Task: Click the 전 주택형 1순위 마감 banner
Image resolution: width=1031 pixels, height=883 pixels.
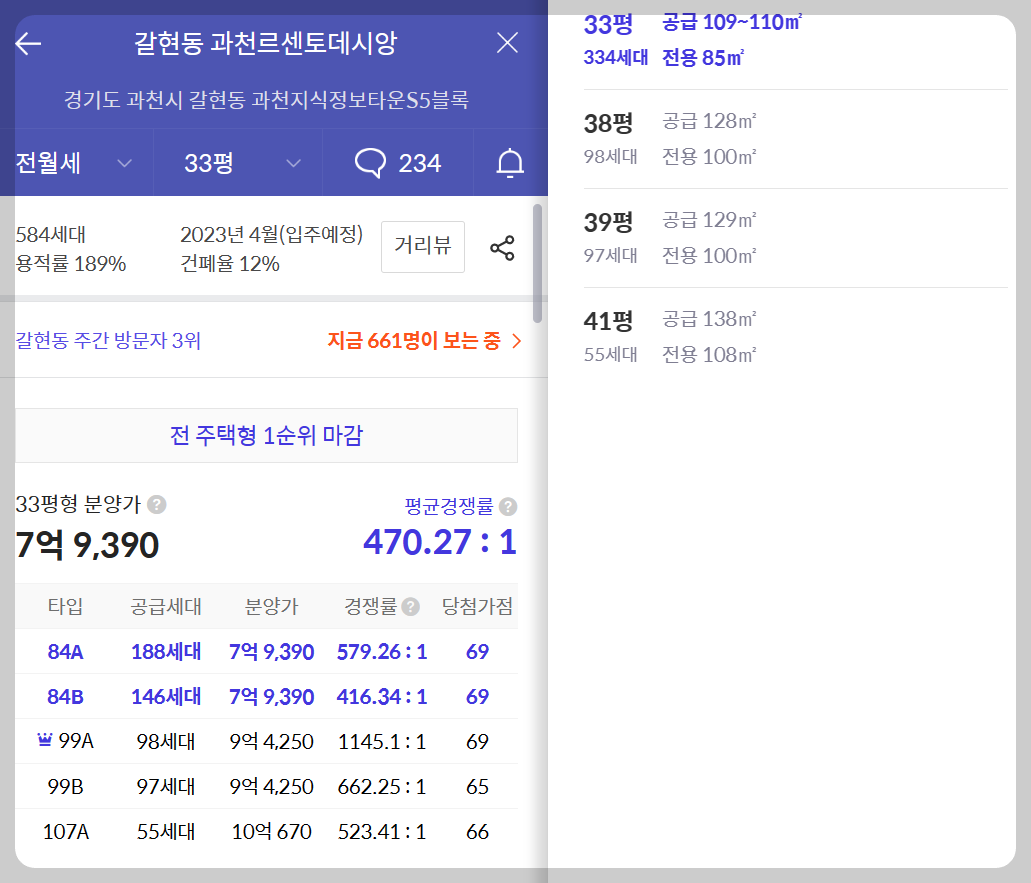Action: click(x=267, y=435)
